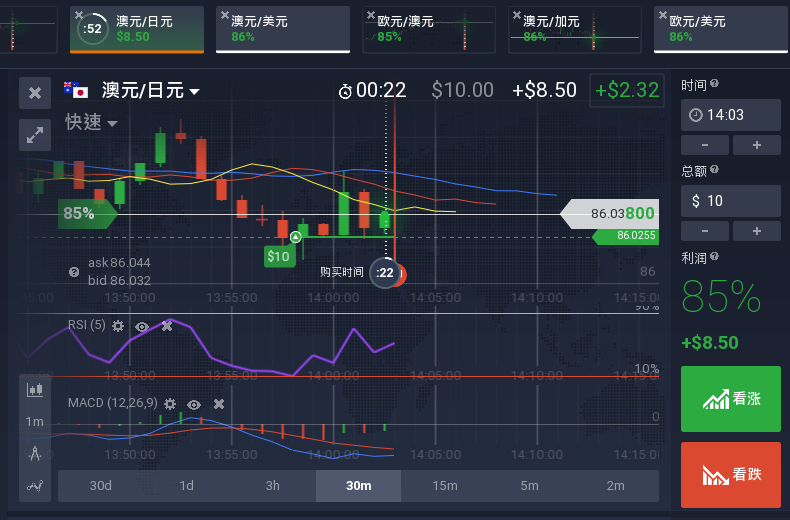This screenshot has width=790, height=520.
Task: Remove the MACD indicator
Action: click(219, 404)
